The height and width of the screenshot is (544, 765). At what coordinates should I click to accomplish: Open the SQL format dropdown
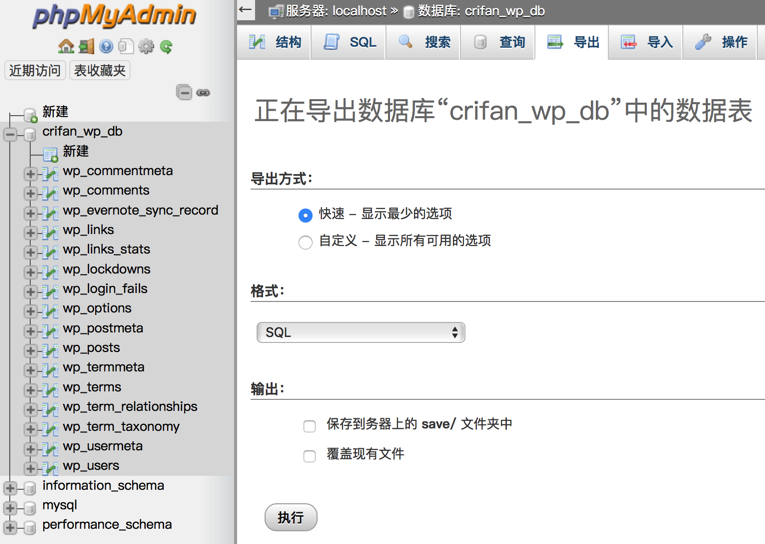click(361, 333)
